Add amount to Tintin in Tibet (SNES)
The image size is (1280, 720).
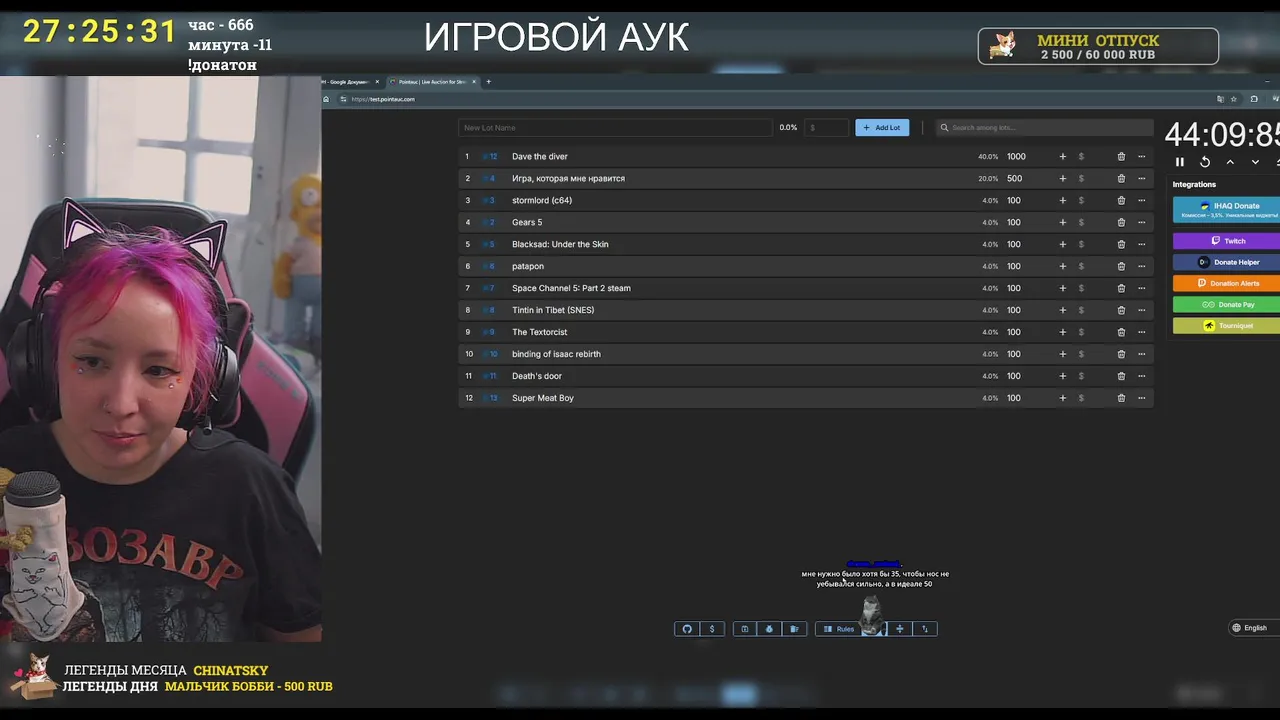pyautogui.click(x=1062, y=311)
